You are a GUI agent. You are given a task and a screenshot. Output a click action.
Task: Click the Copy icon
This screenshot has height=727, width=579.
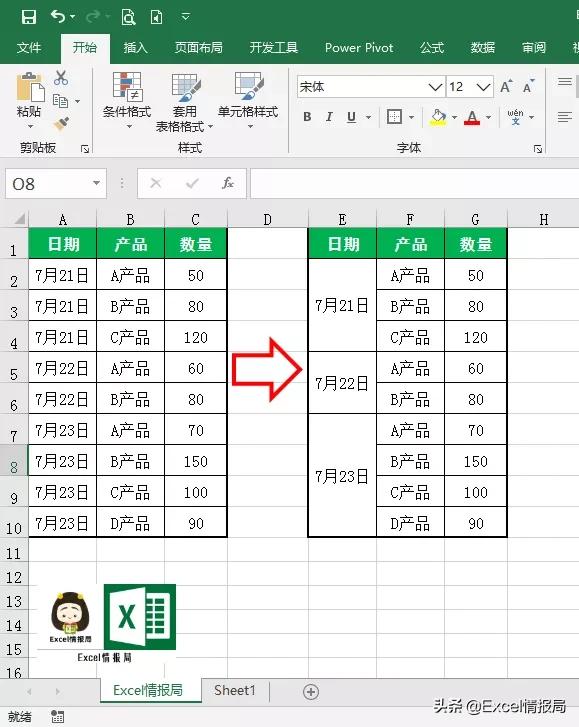pos(60,100)
